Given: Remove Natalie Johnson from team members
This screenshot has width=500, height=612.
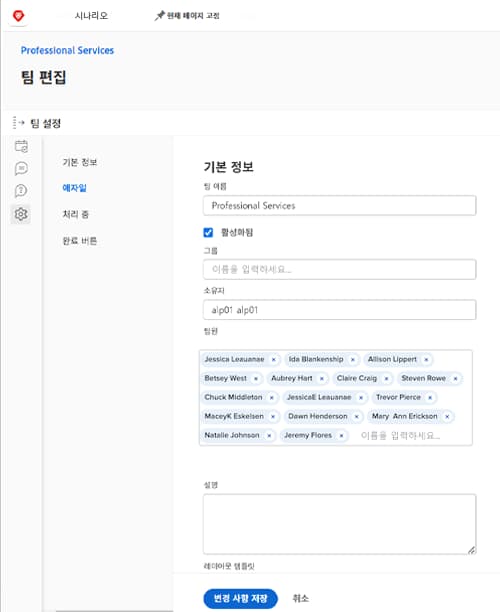Looking at the screenshot, I should click(269, 436).
